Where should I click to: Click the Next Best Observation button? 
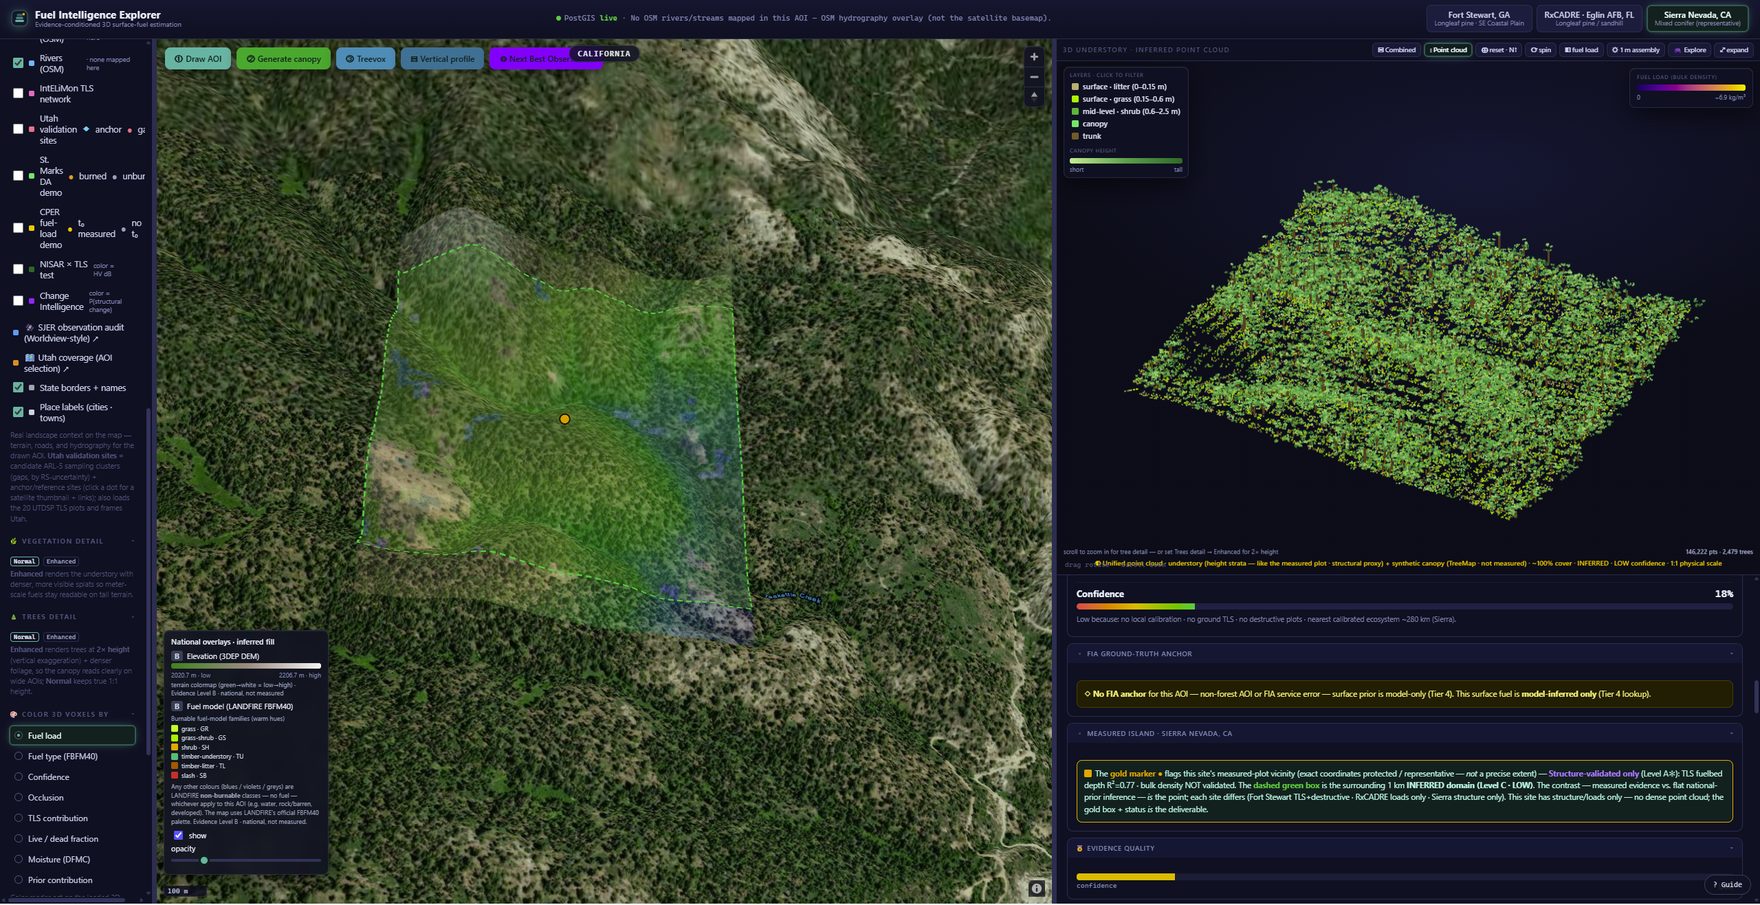(x=530, y=59)
